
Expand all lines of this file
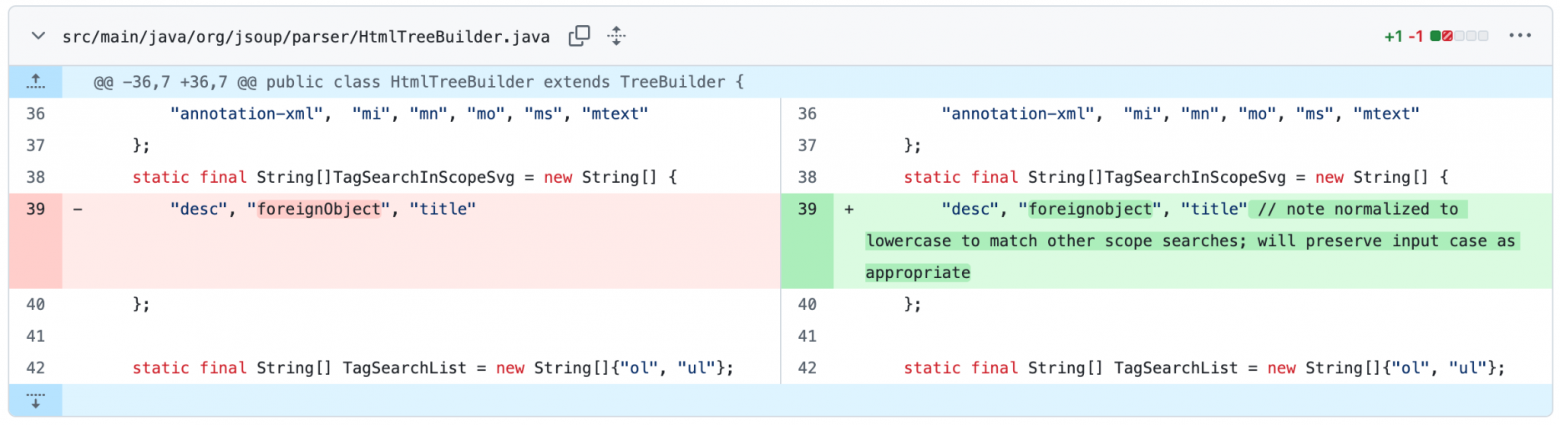(x=616, y=36)
